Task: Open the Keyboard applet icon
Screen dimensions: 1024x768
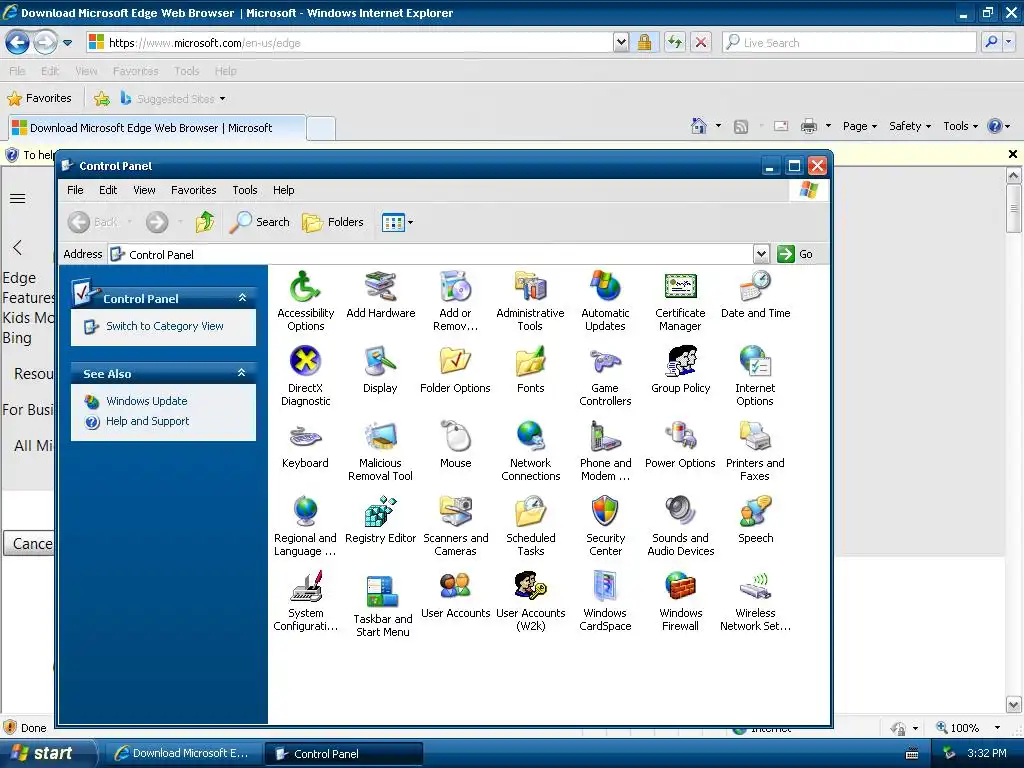Action: pyautogui.click(x=305, y=437)
